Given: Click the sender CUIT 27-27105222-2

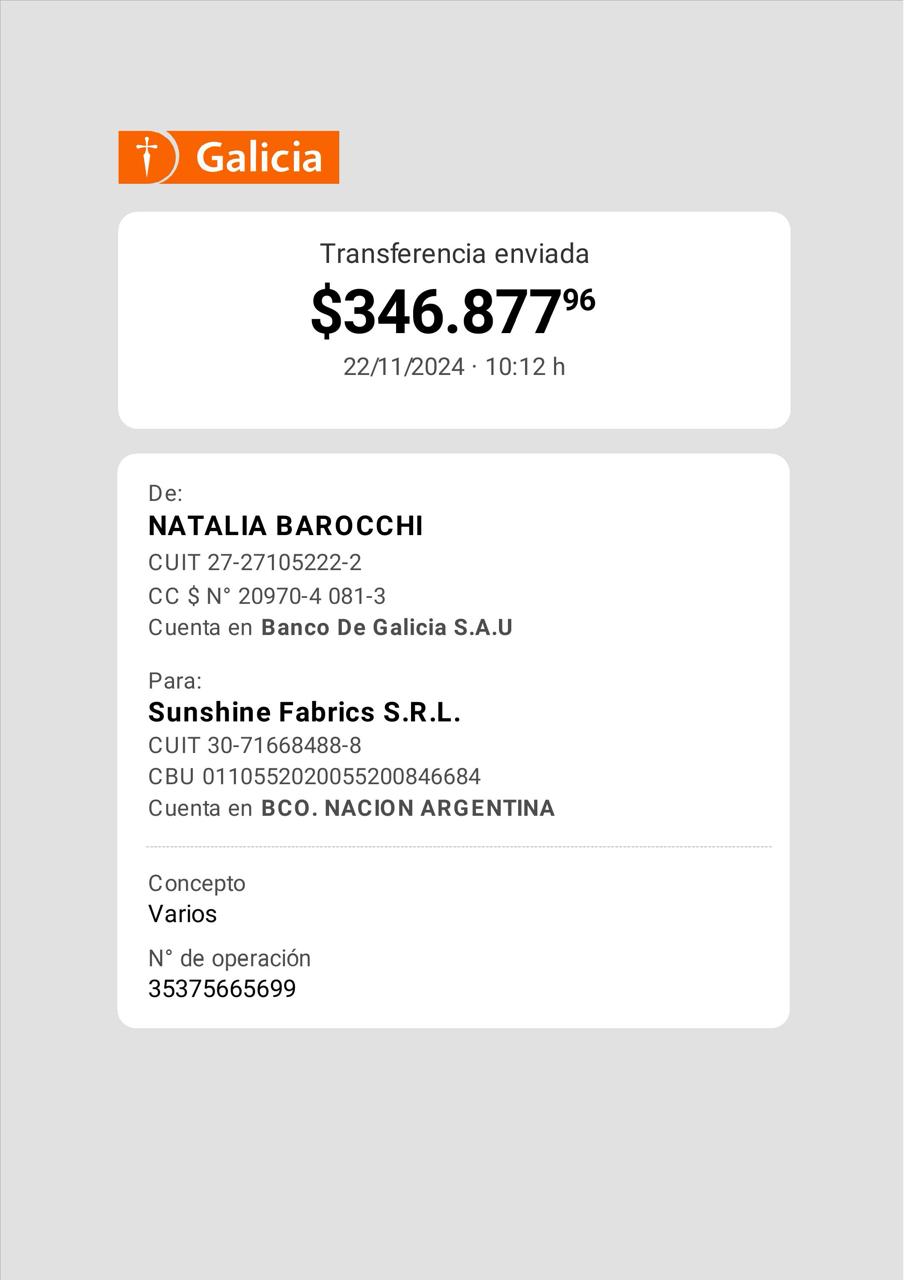Looking at the screenshot, I should (255, 563).
